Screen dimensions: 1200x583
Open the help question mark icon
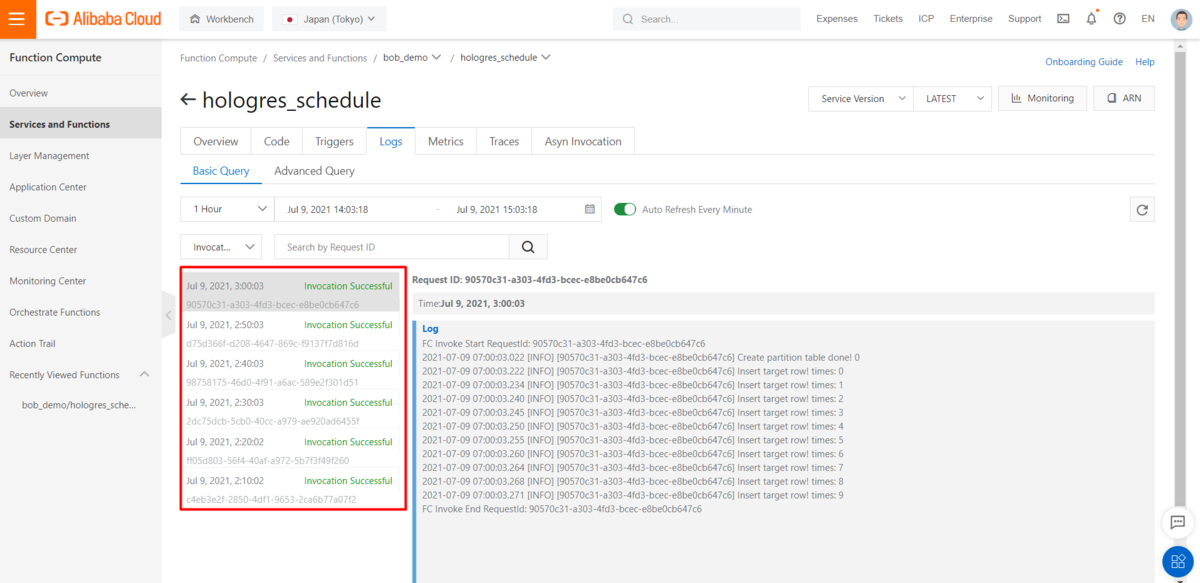1119,18
